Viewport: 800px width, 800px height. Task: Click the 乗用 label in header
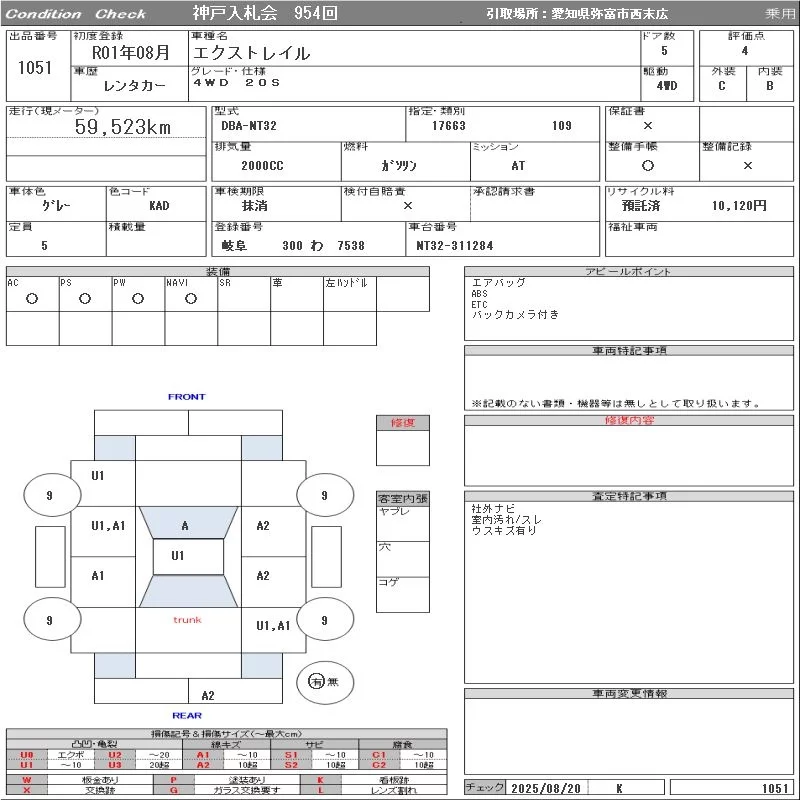tap(780, 13)
